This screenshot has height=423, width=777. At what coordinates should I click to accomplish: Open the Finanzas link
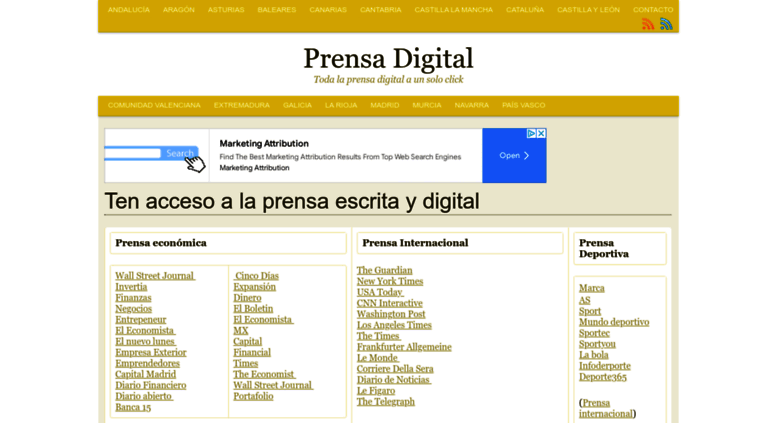click(x=133, y=298)
